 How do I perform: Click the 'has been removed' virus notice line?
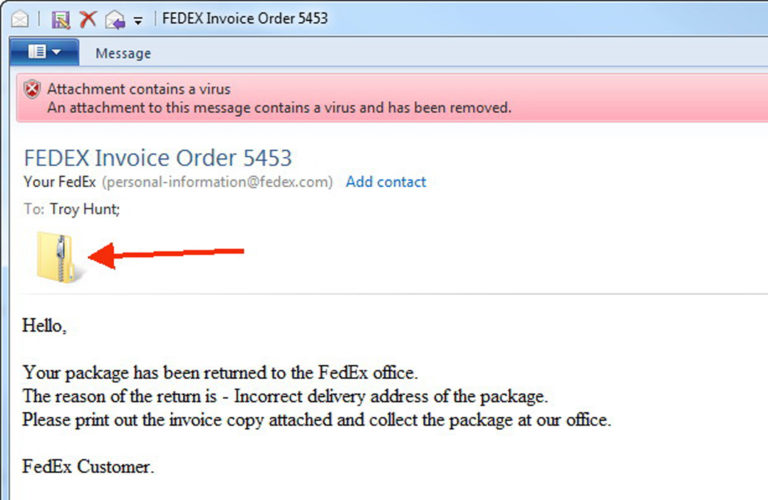click(279, 107)
